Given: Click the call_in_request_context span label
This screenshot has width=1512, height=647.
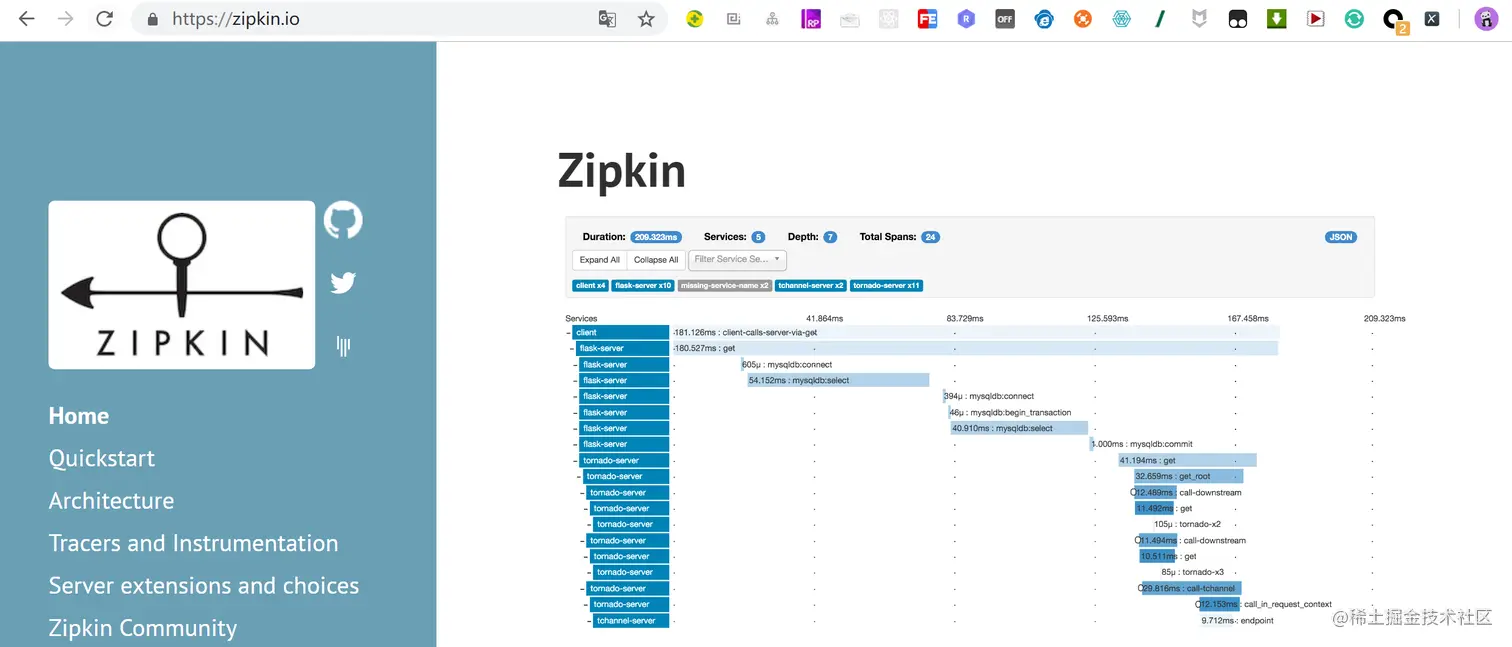Looking at the screenshot, I should (x=1288, y=604).
